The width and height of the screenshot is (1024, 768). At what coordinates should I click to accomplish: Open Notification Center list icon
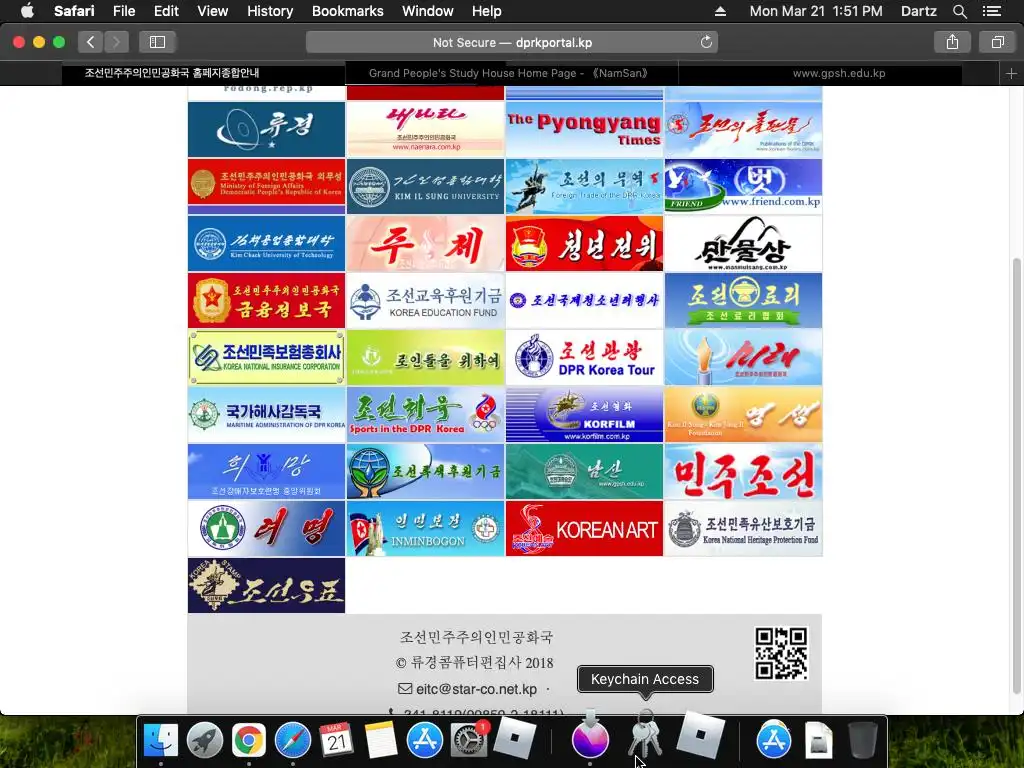point(991,11)
